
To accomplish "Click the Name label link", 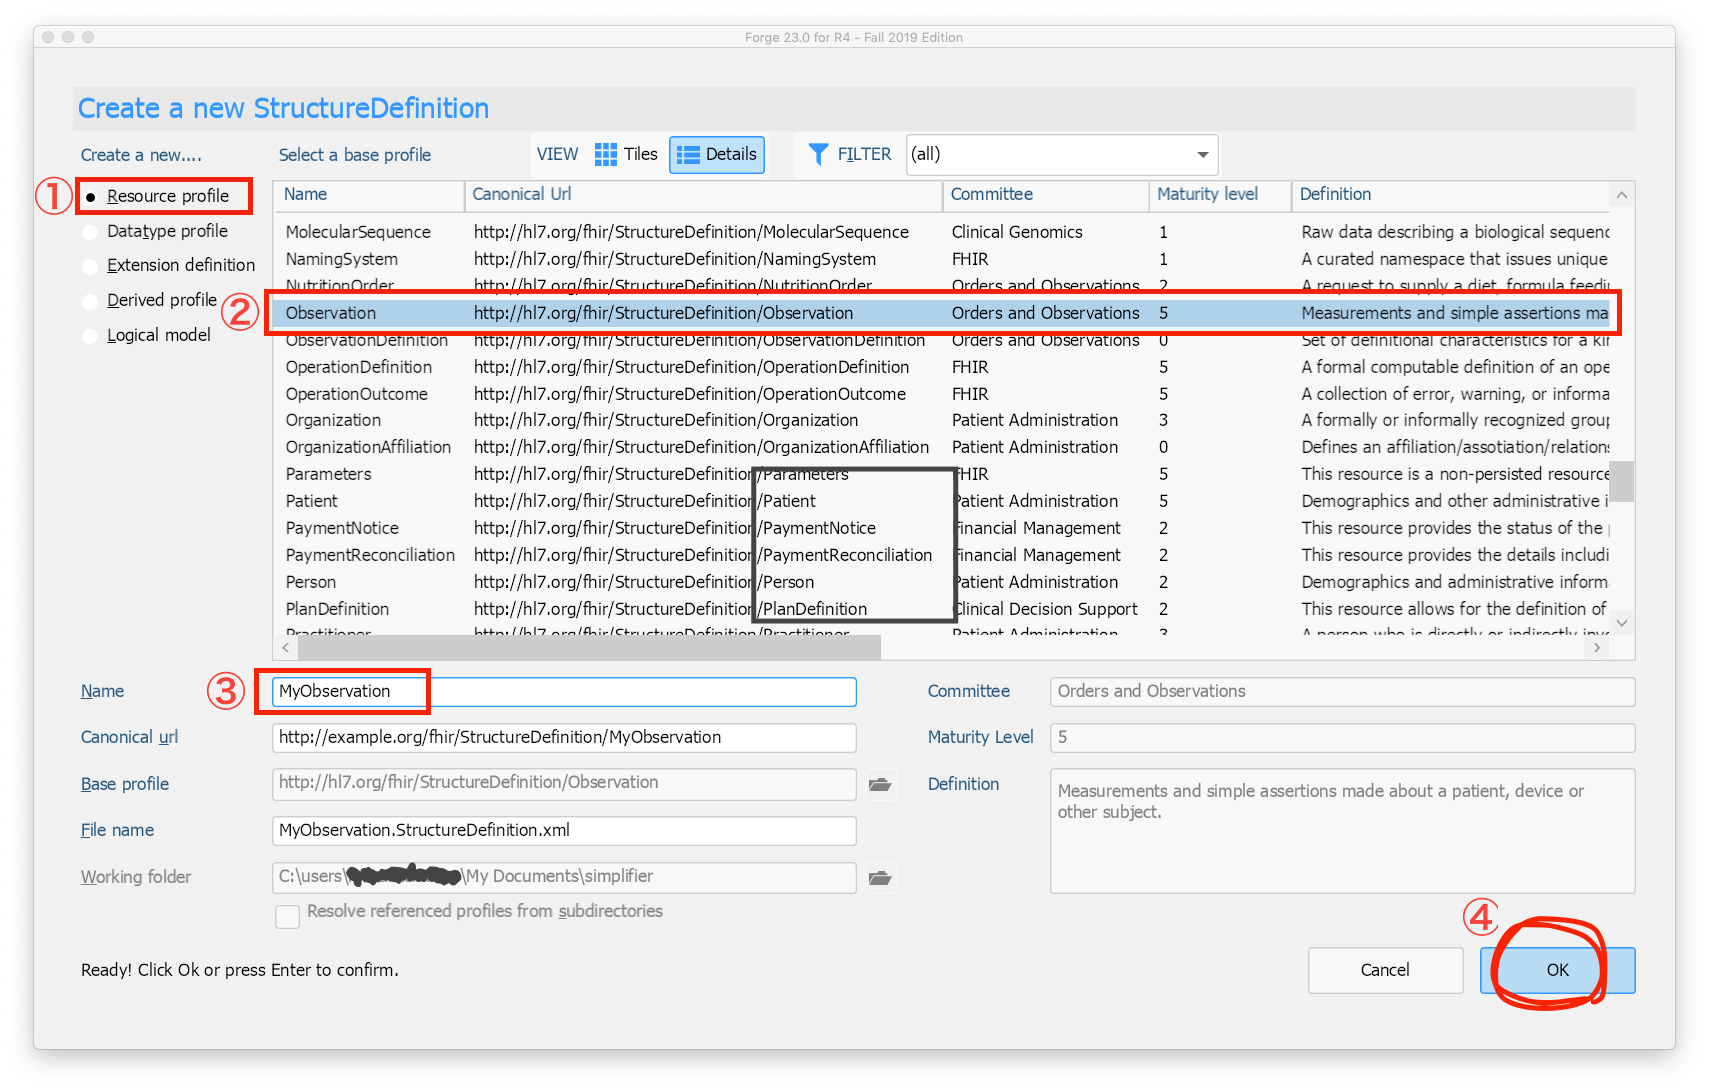I will (x=102, y=691).
